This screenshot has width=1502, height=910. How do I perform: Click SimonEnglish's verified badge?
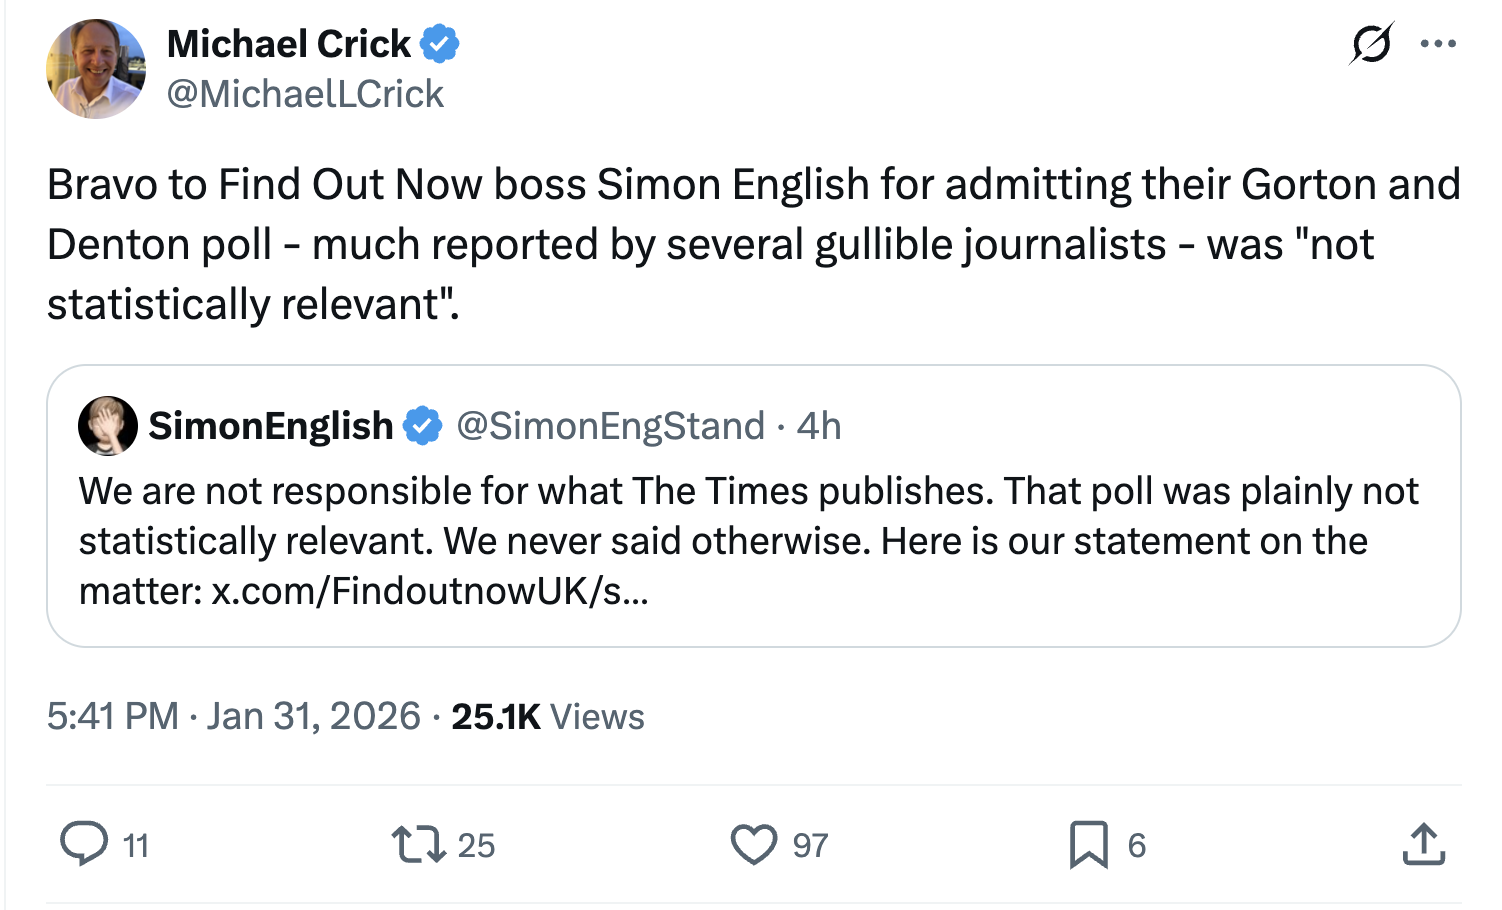coord(422,426)
